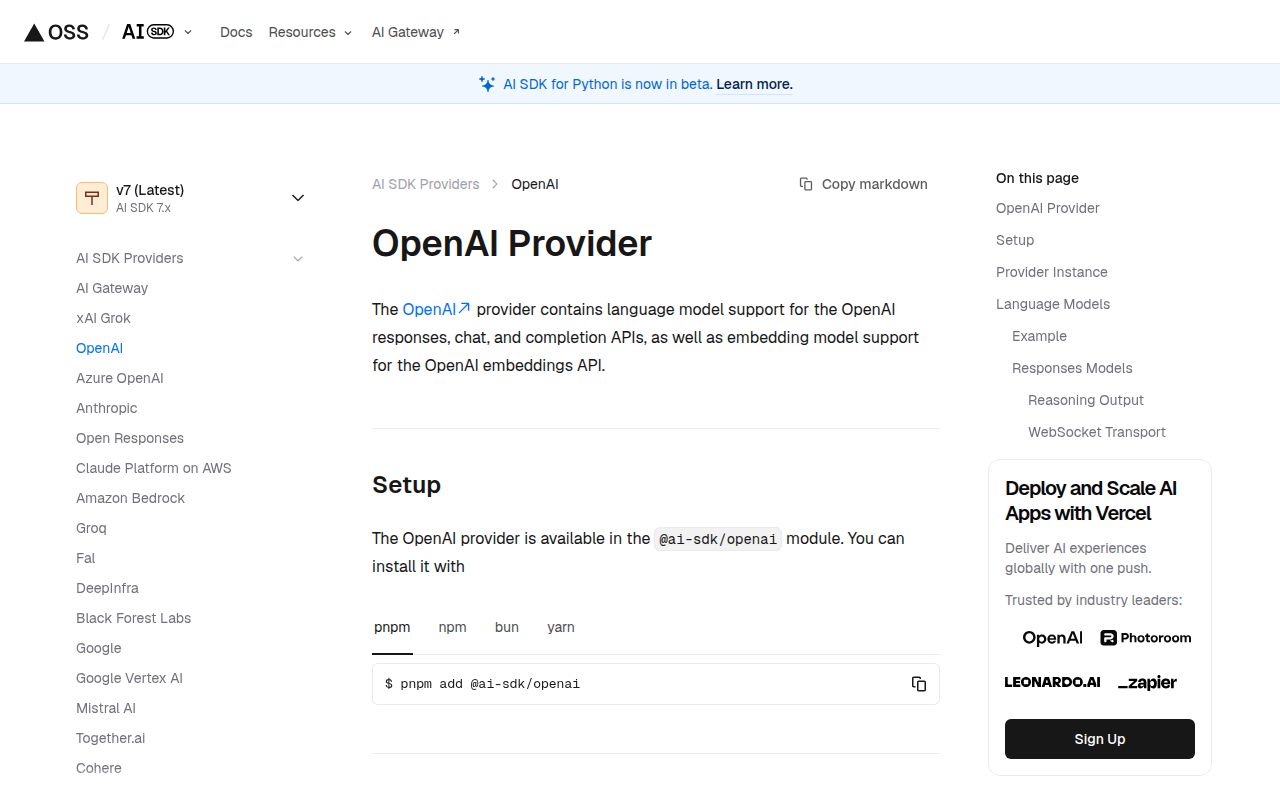Jump to Responses Models subsection
The width and height of the screenshot is (1280, 800).
[1072, 368]
